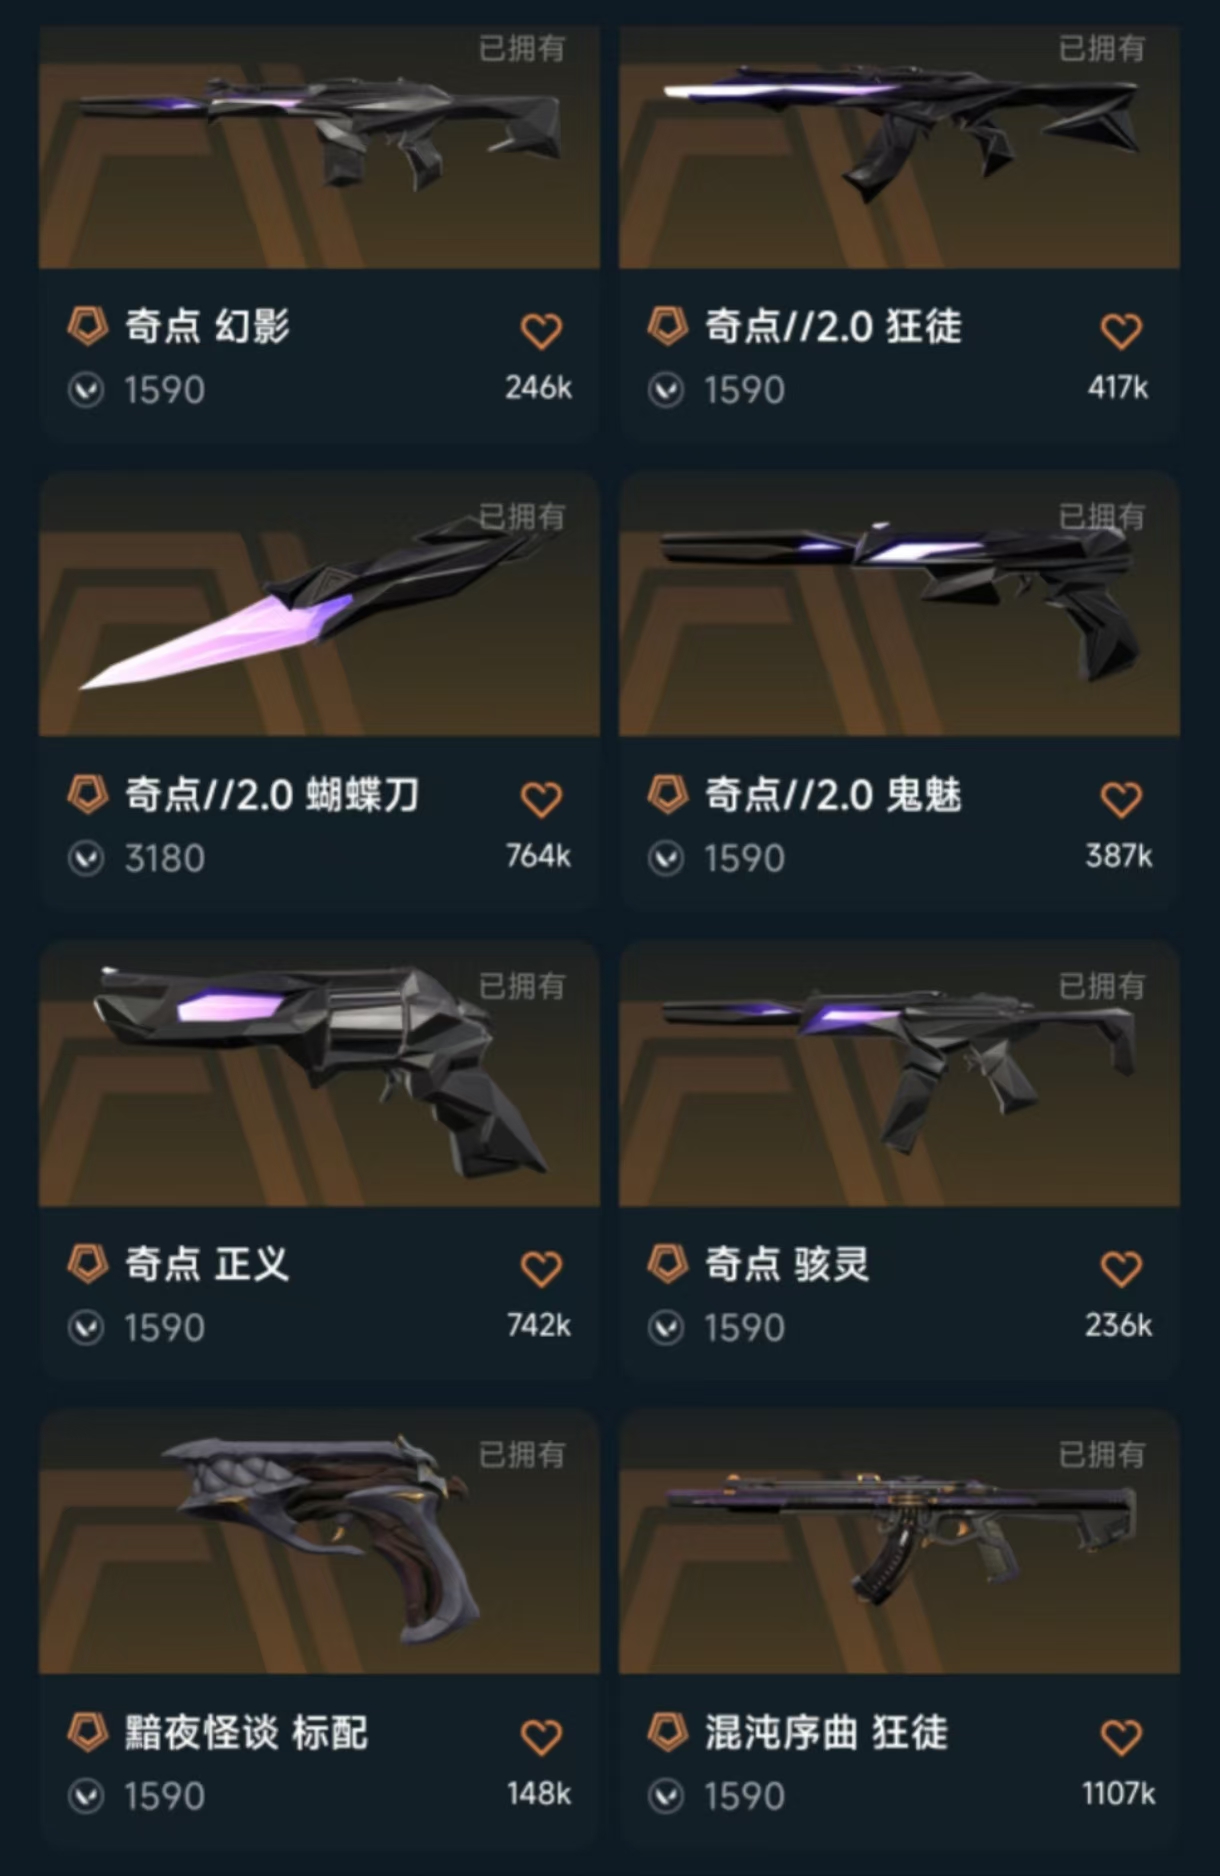The width and height of the screenshot is (1220, 1876).
Task: Tap heart icon for 奇点 正义
Action: 541,1269
